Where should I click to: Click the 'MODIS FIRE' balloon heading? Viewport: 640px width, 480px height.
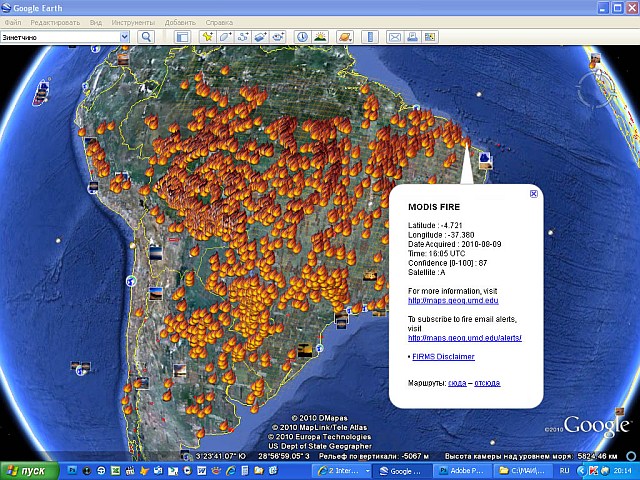434,207
